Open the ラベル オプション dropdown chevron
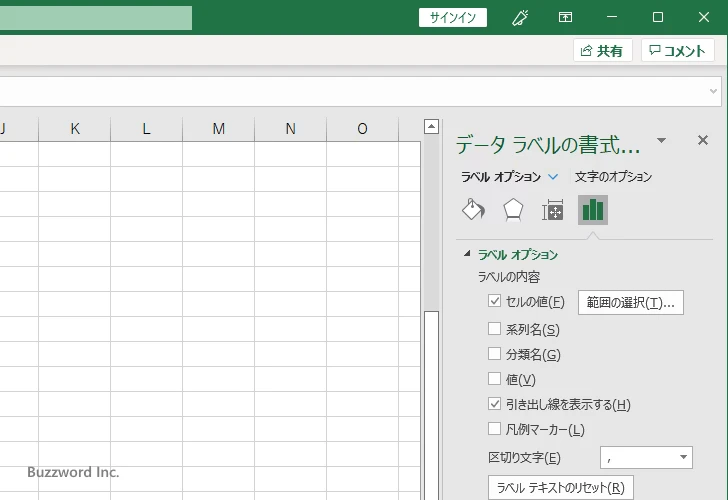The width and height of the screenshot is (728, 500). 553,177
